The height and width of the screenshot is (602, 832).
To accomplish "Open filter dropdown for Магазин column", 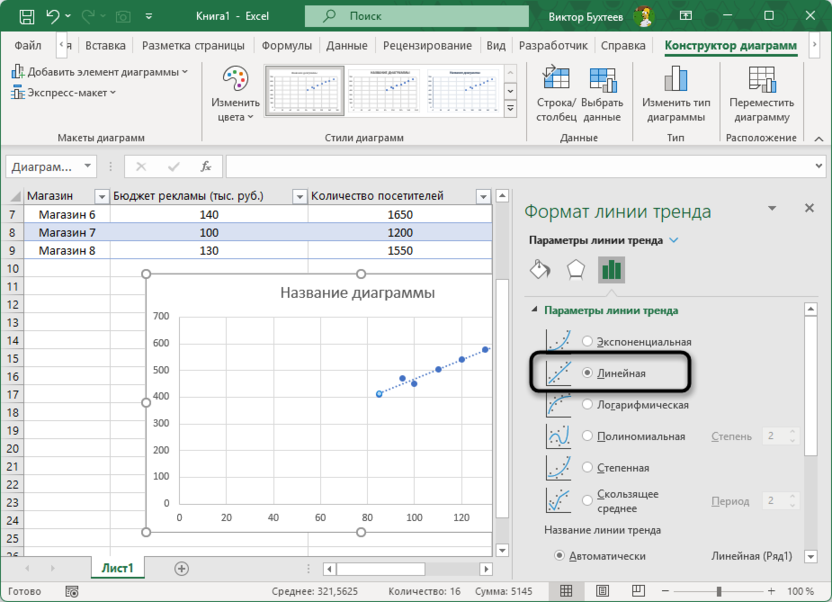I will (x=101, y=196).
